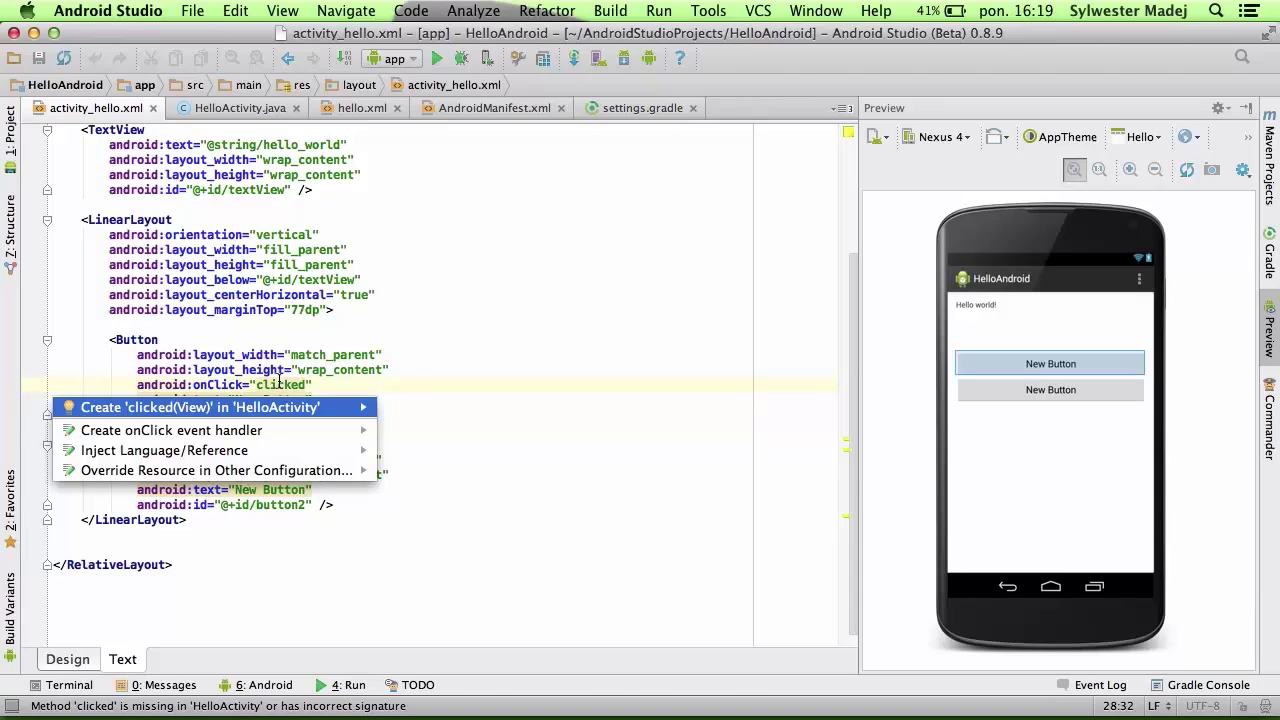The height and width of the screenshot is (720, 1280).
Task: Open the Terminal tool window
Action: (60, 685)
